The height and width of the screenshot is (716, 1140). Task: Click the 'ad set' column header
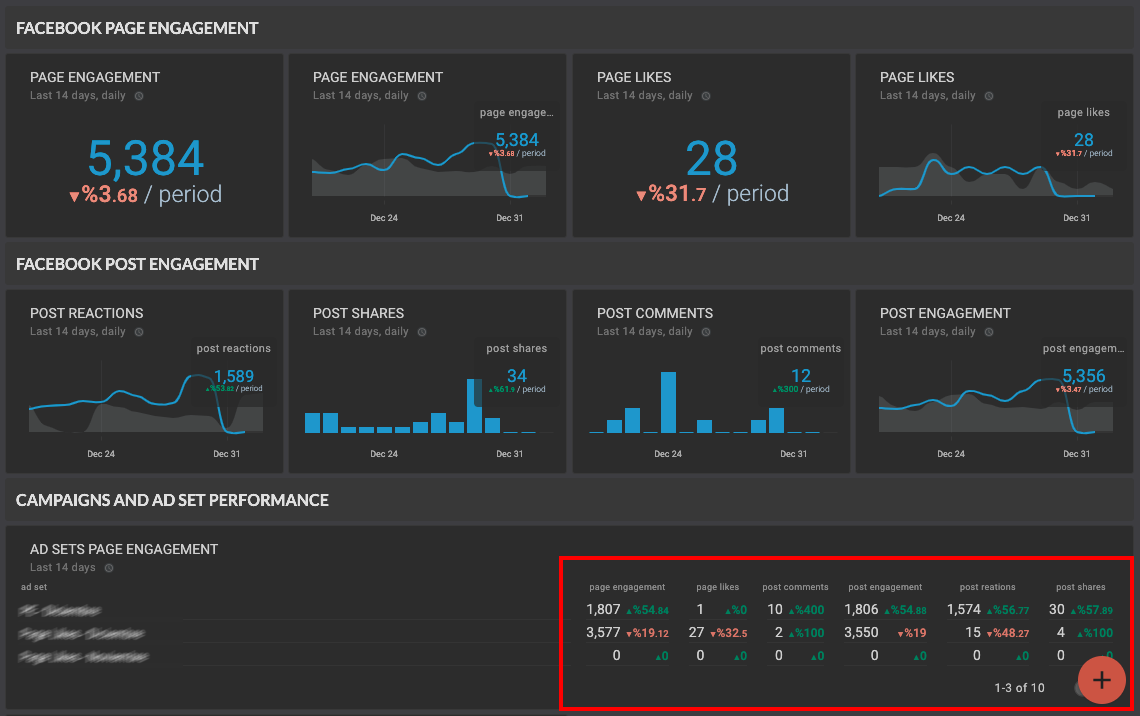point(34,587)
